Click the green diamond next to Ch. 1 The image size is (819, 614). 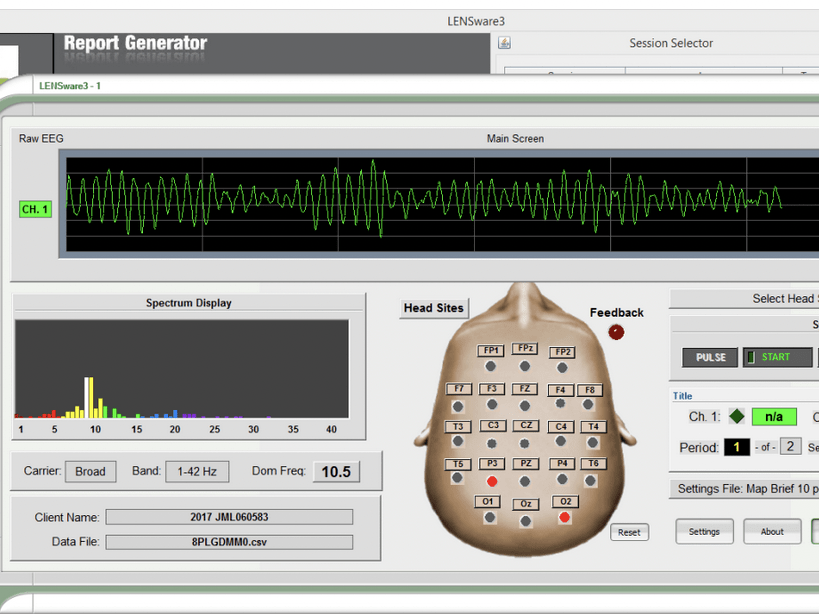pyautogui.click(x=736, y=416)
